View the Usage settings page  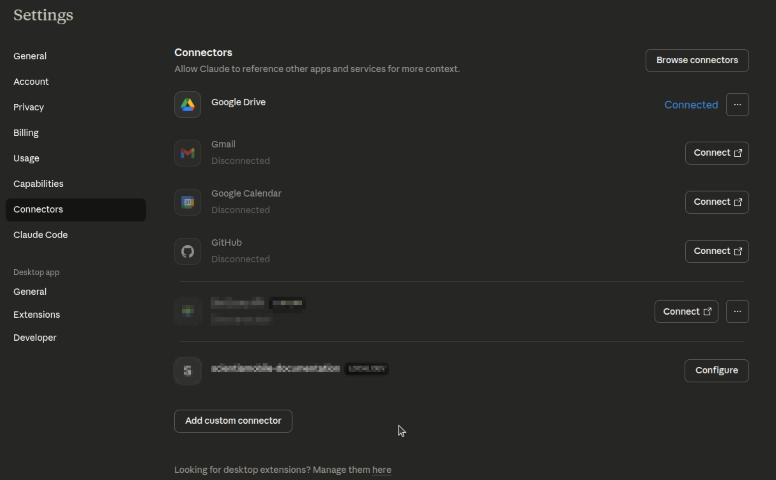(x=76, y=158)
